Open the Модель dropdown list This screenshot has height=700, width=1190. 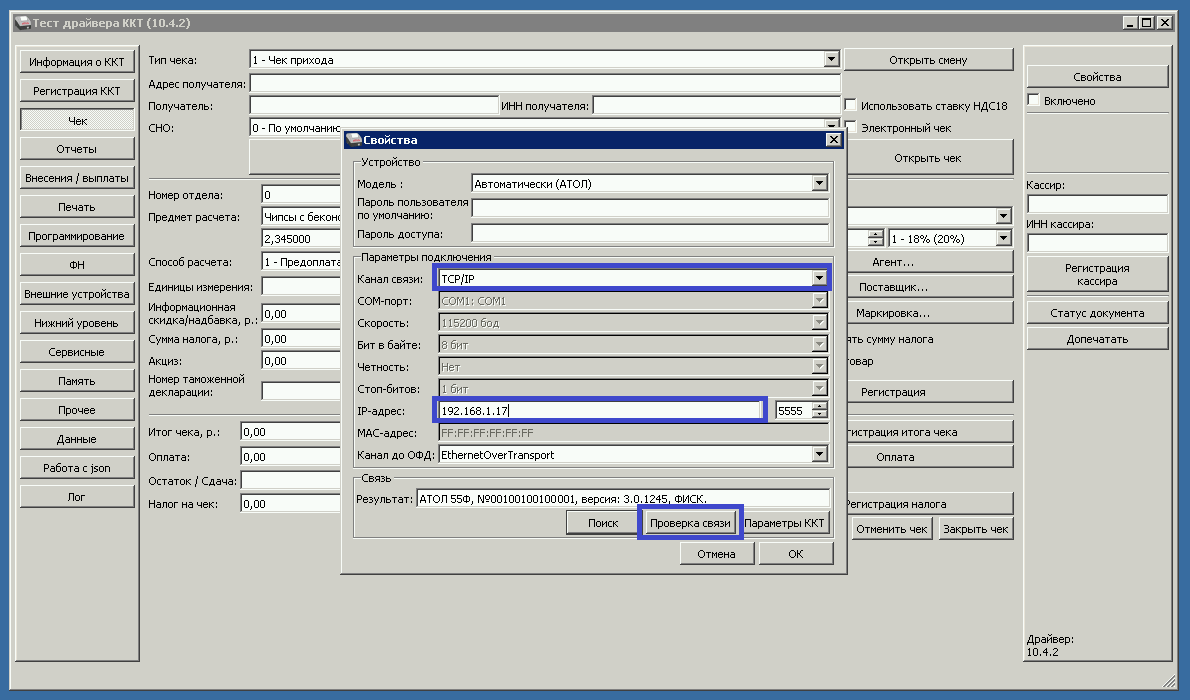click(x=819, y=183)
